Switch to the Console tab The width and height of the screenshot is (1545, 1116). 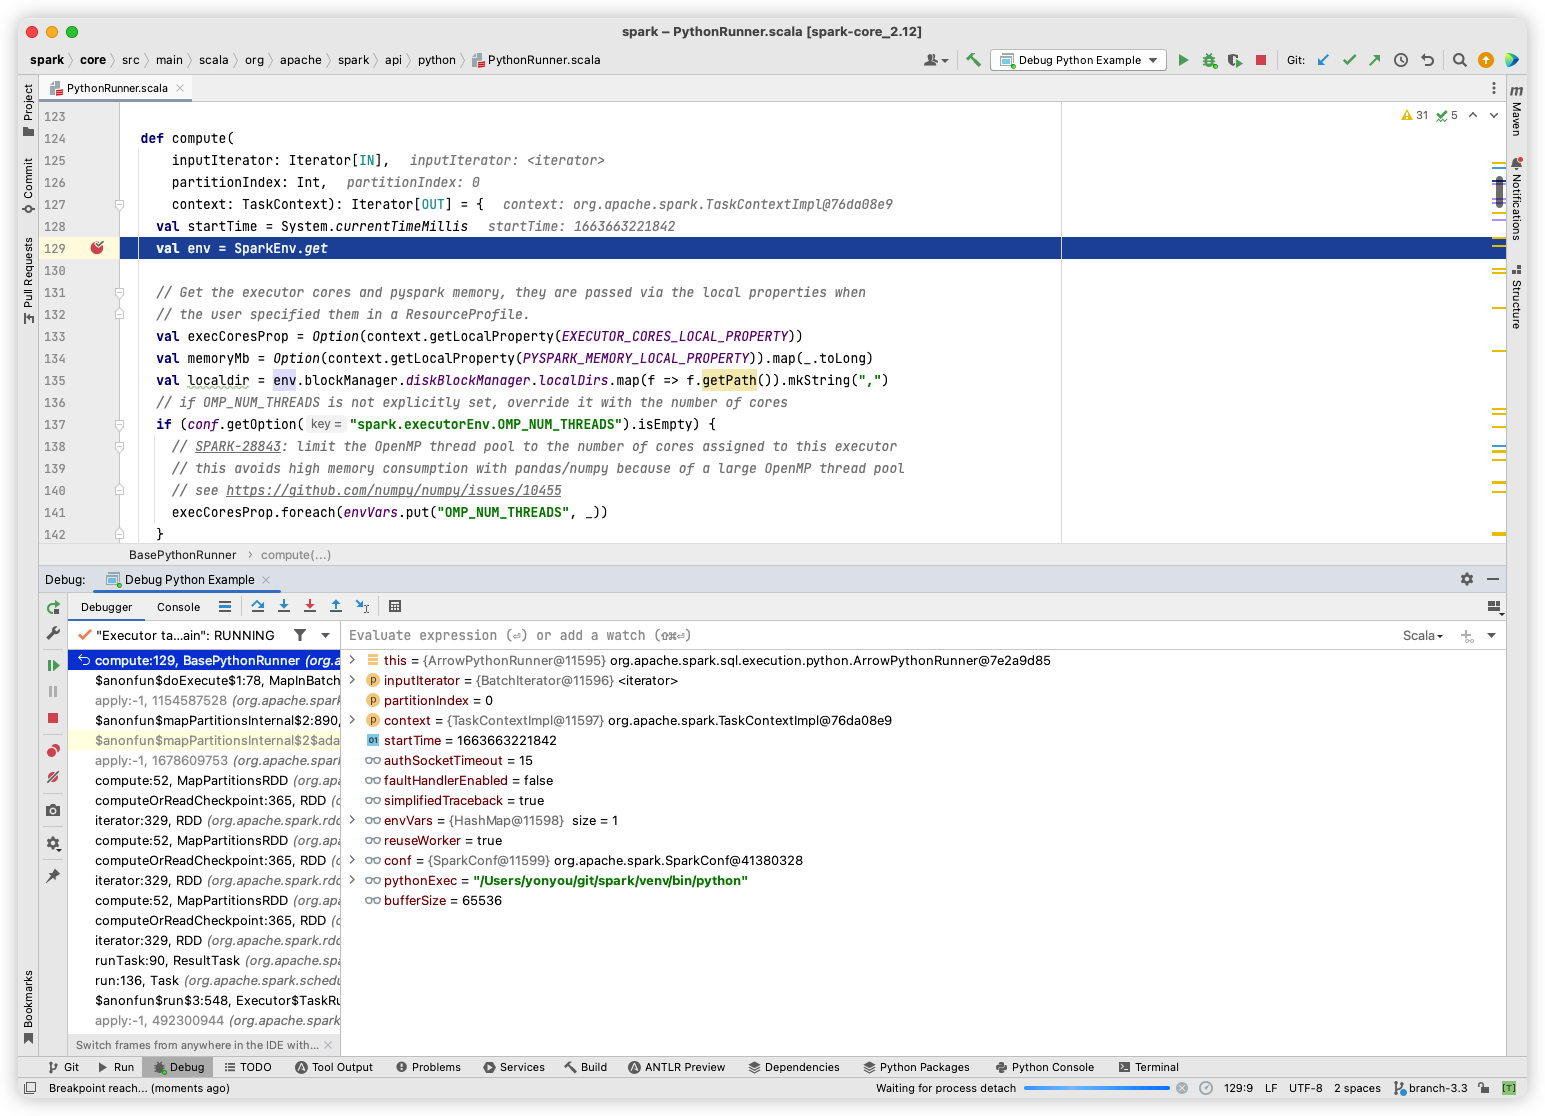178,606
